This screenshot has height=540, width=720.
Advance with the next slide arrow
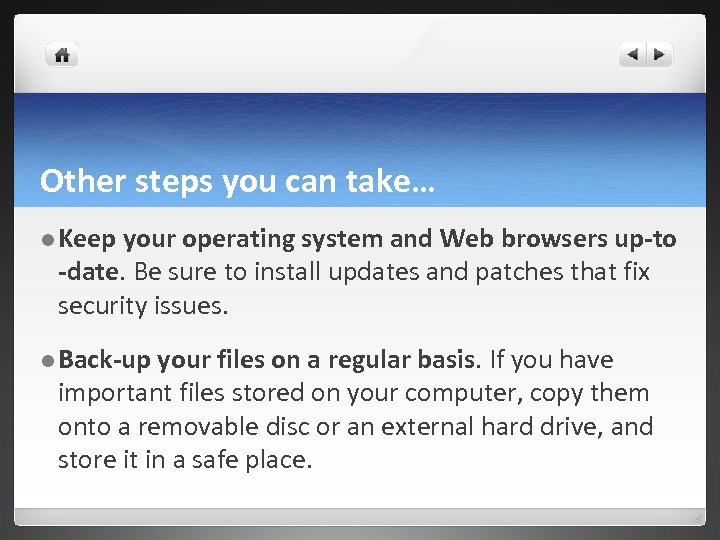coord(661,55)
